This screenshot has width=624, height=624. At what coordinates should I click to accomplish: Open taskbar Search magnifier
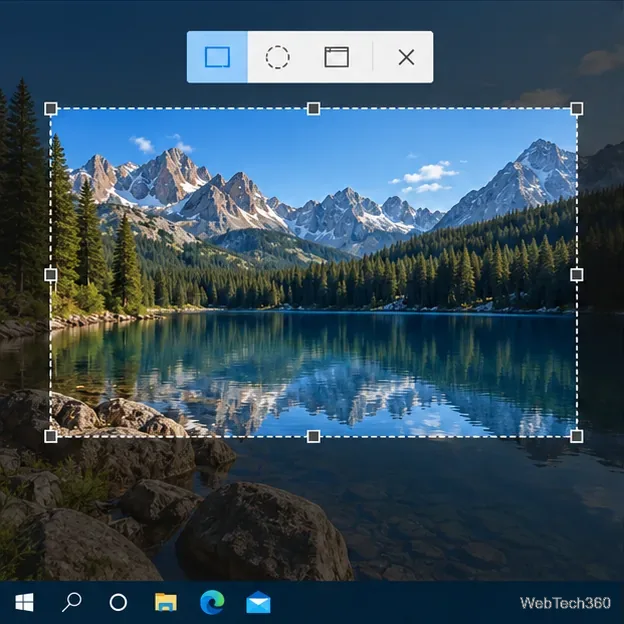[72, 602]
